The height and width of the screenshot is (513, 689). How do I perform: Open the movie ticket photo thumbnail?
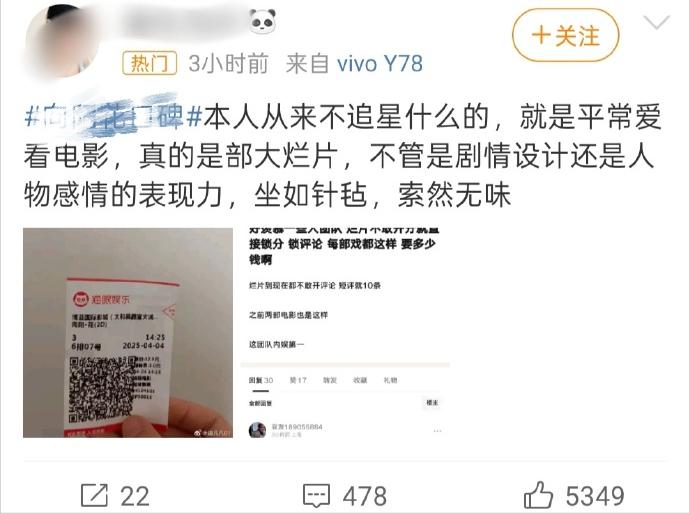tap(128, 333)
